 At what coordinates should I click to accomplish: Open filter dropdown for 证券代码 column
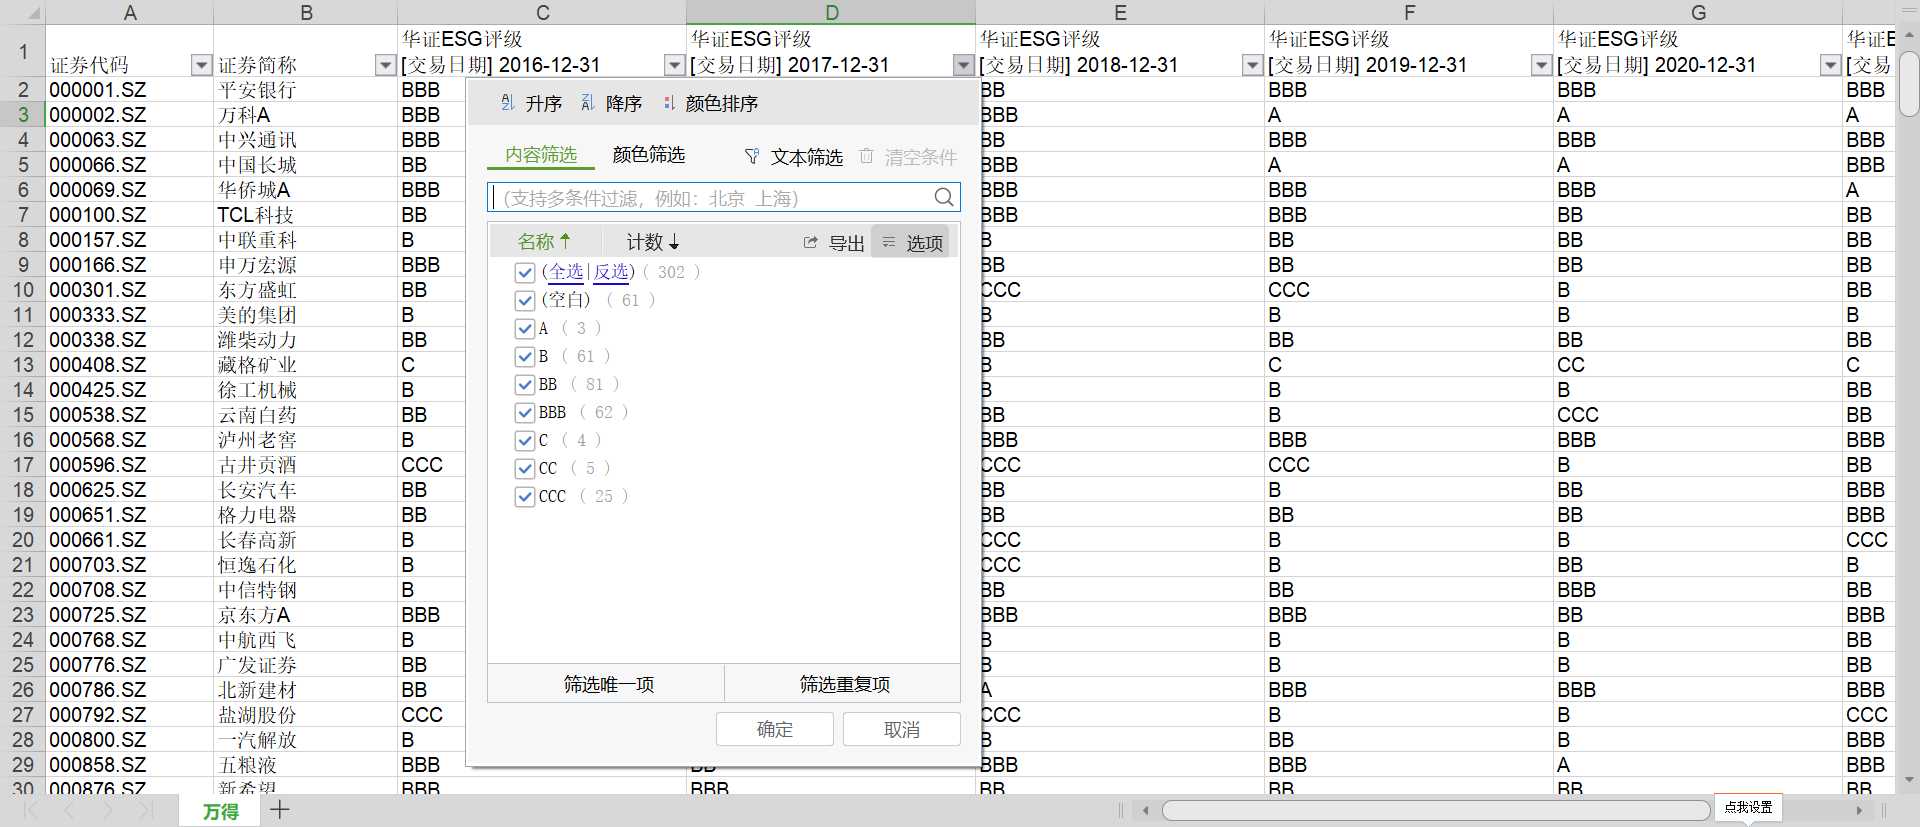coord(201,65)
